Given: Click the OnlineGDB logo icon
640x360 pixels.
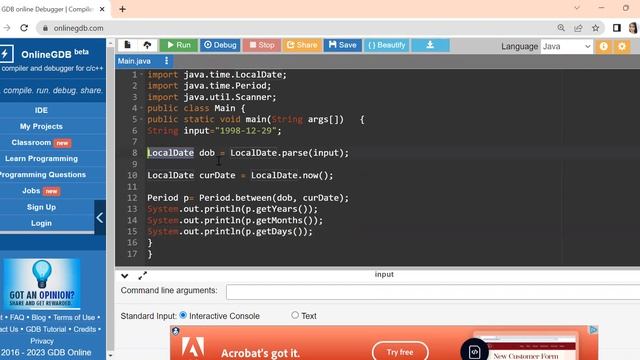Looking at the screenshot, I should click(6, 54).
